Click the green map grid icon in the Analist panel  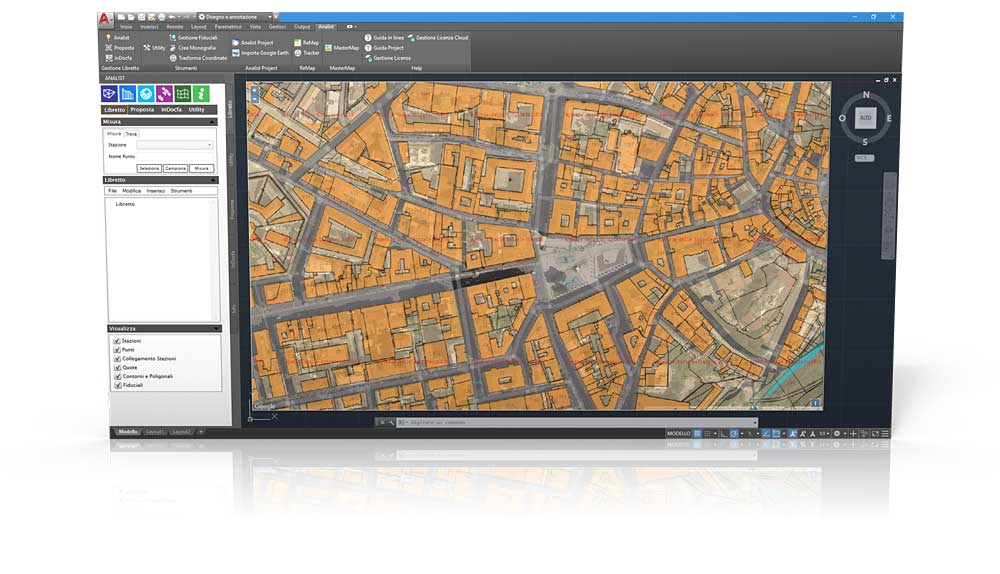click(183, 94)
